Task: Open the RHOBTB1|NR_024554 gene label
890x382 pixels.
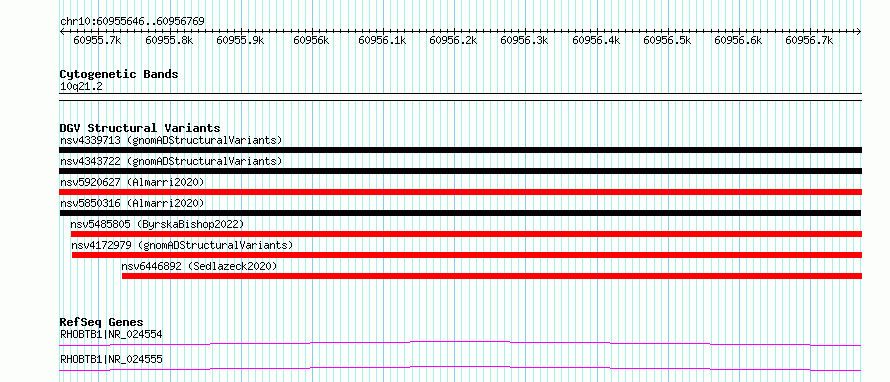Action: (x=111, y=334)
